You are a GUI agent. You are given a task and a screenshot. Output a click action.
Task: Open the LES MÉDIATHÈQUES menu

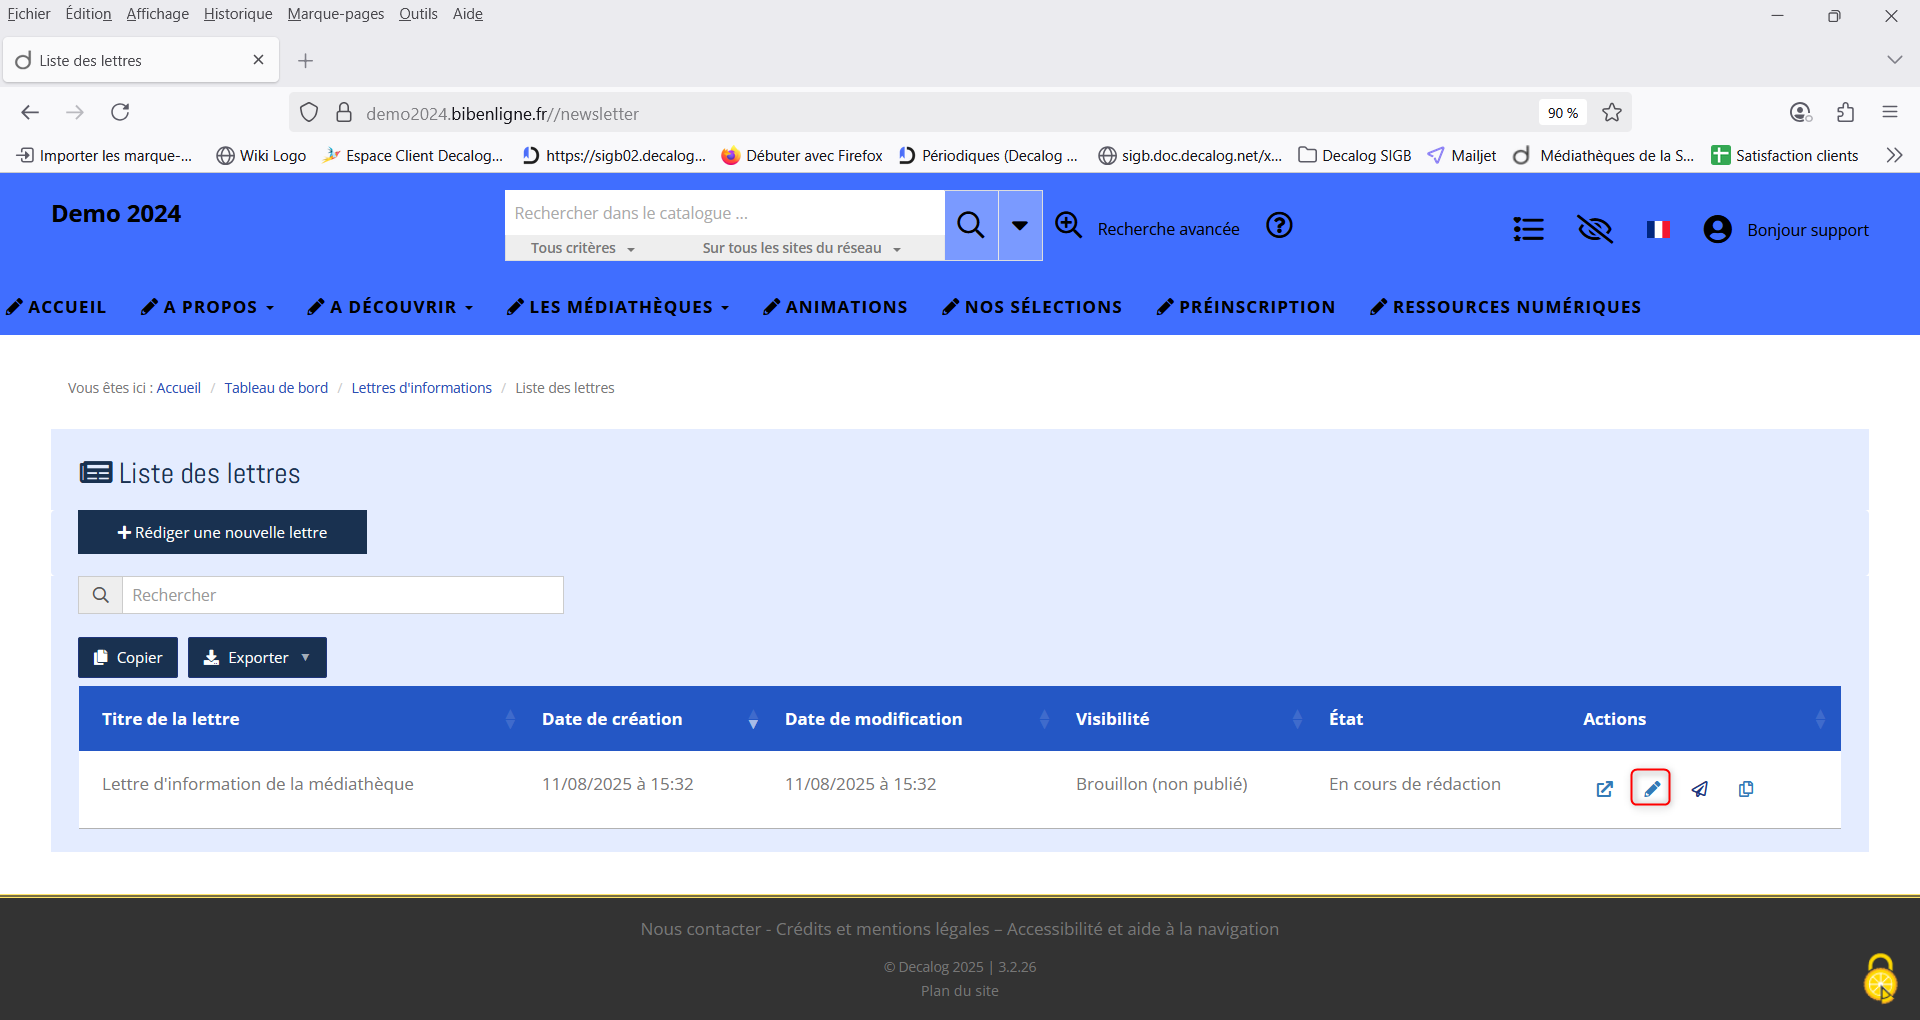pos(619,307)
